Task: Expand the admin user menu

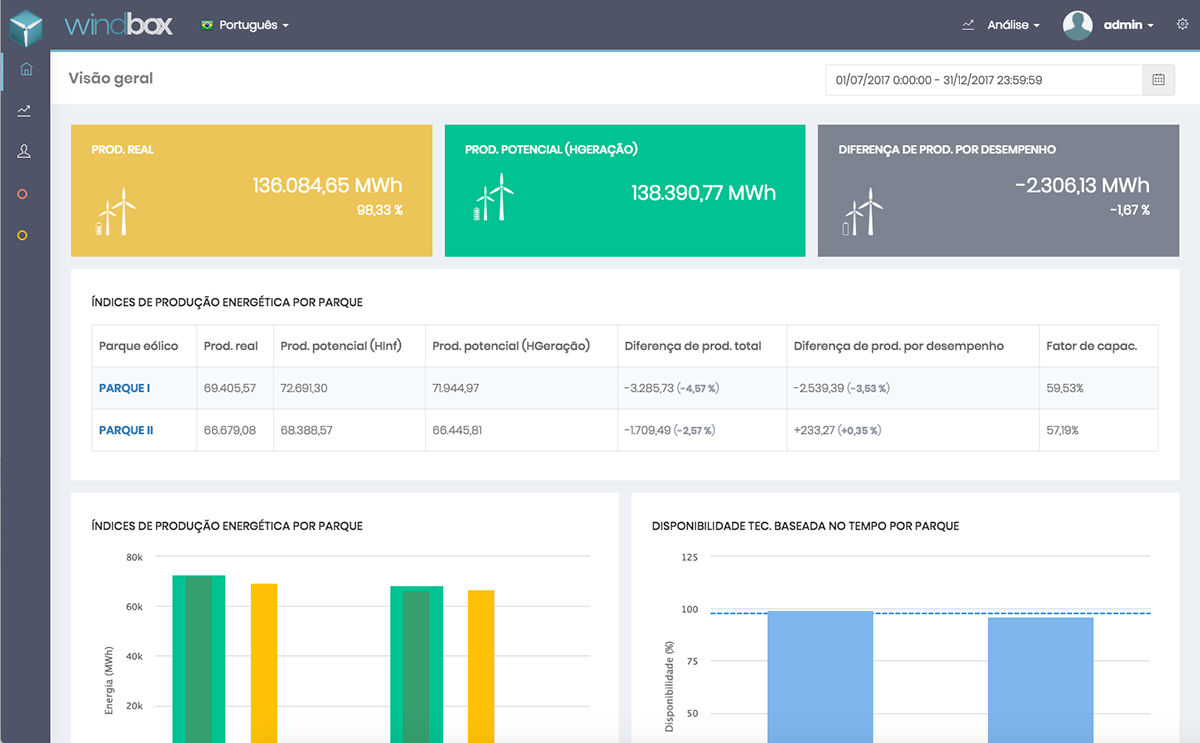Action: point(1128,25)
